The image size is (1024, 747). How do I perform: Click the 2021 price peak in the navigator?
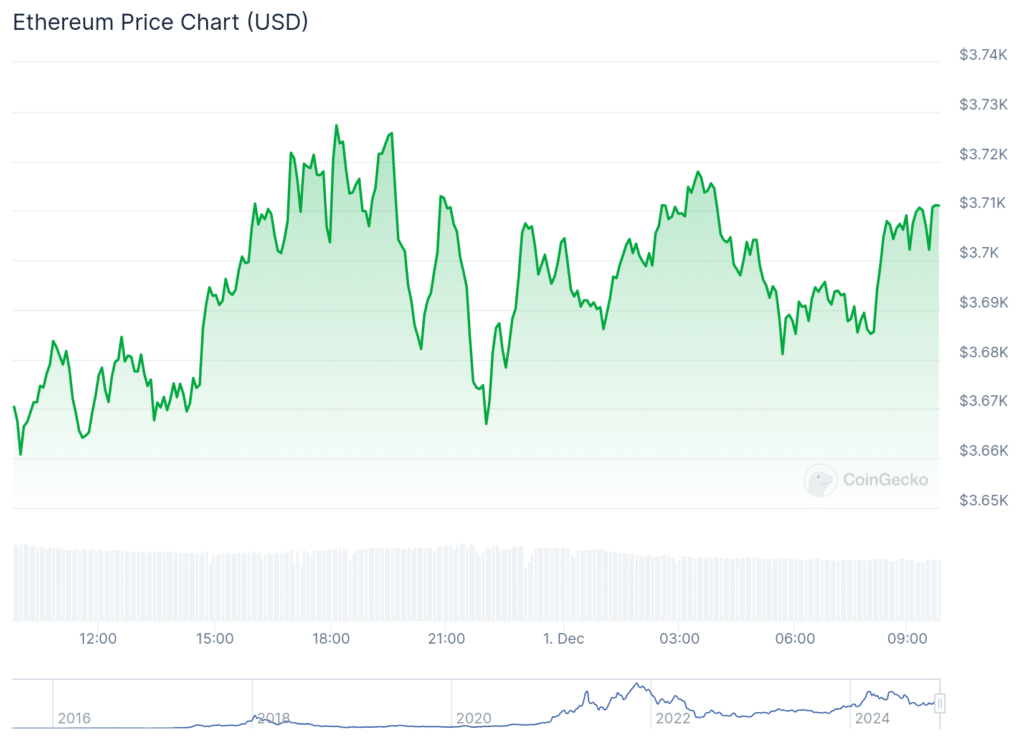click(x=637, y=686)
